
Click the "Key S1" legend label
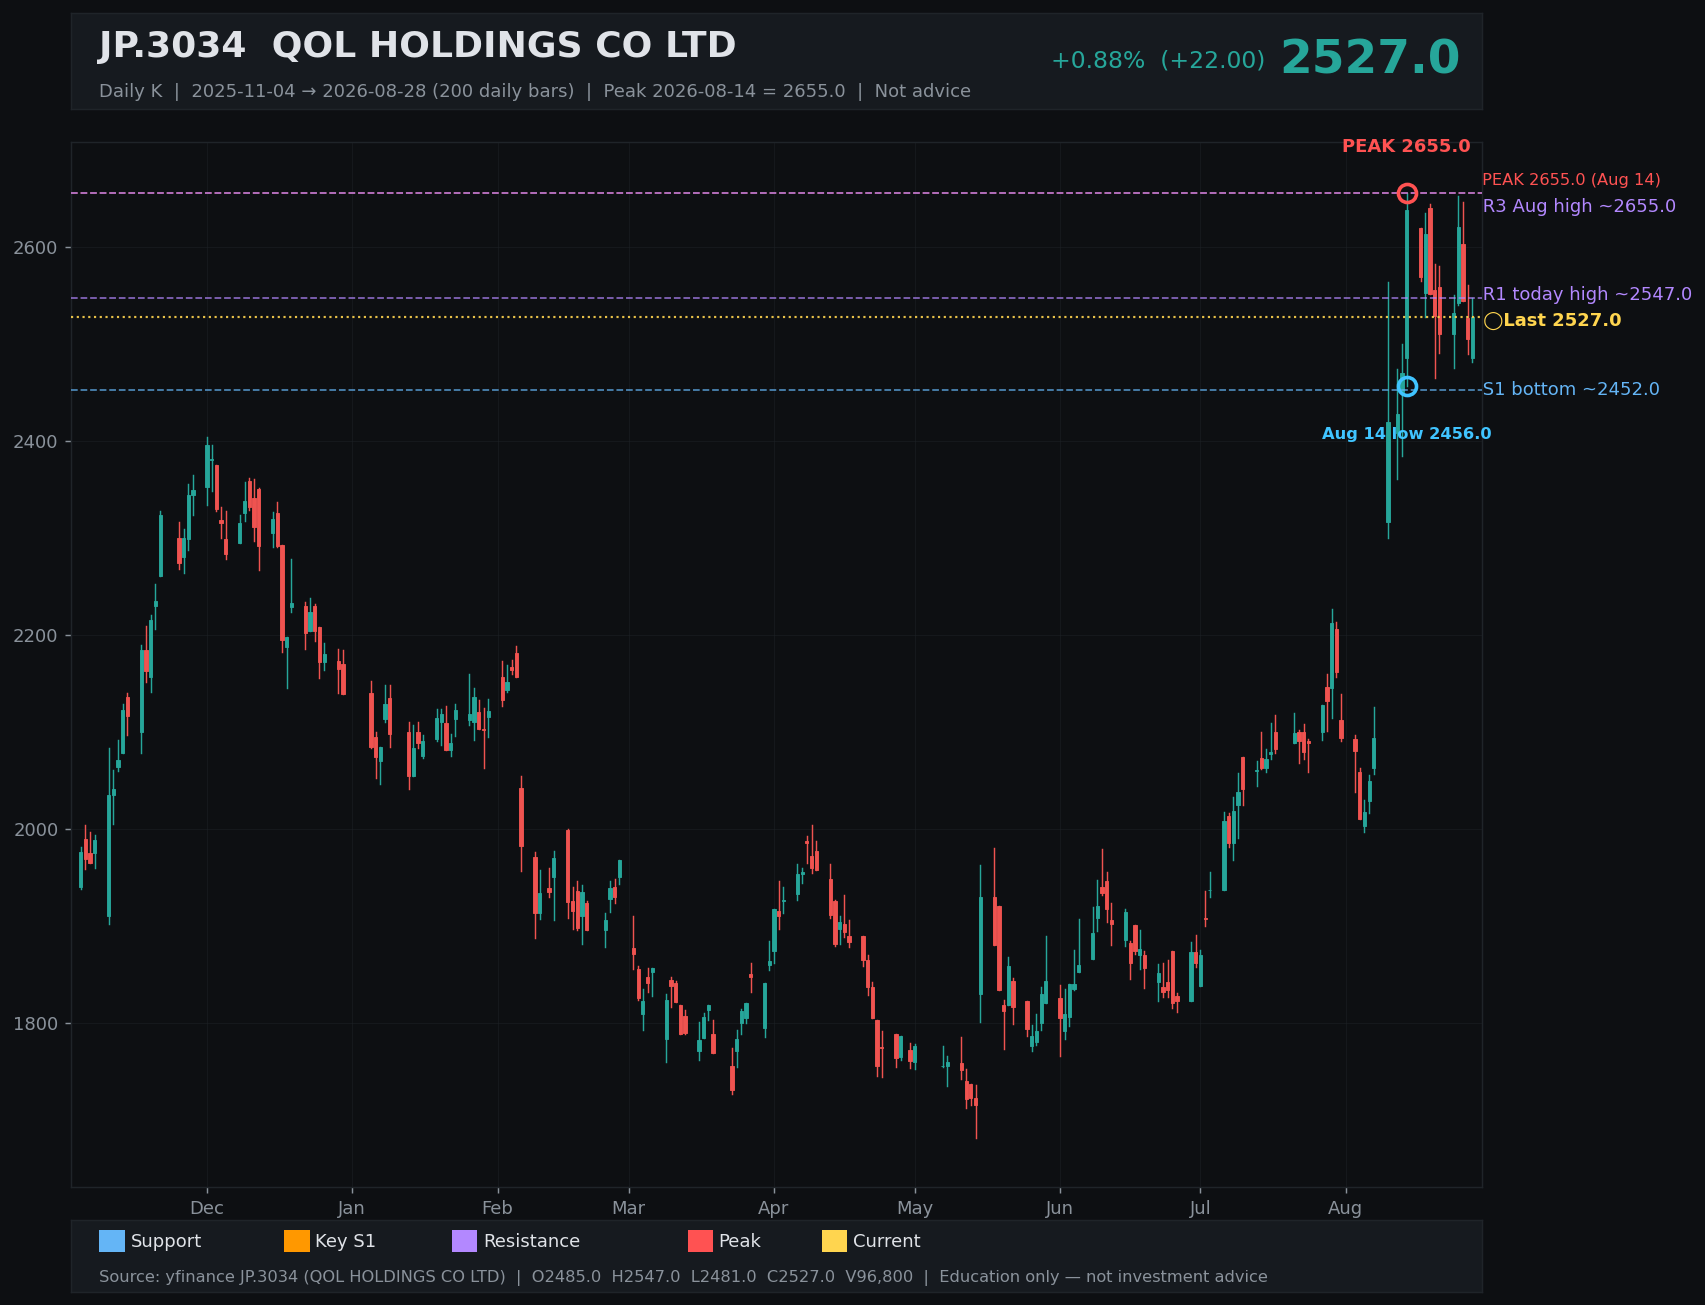coord(345,1241)
